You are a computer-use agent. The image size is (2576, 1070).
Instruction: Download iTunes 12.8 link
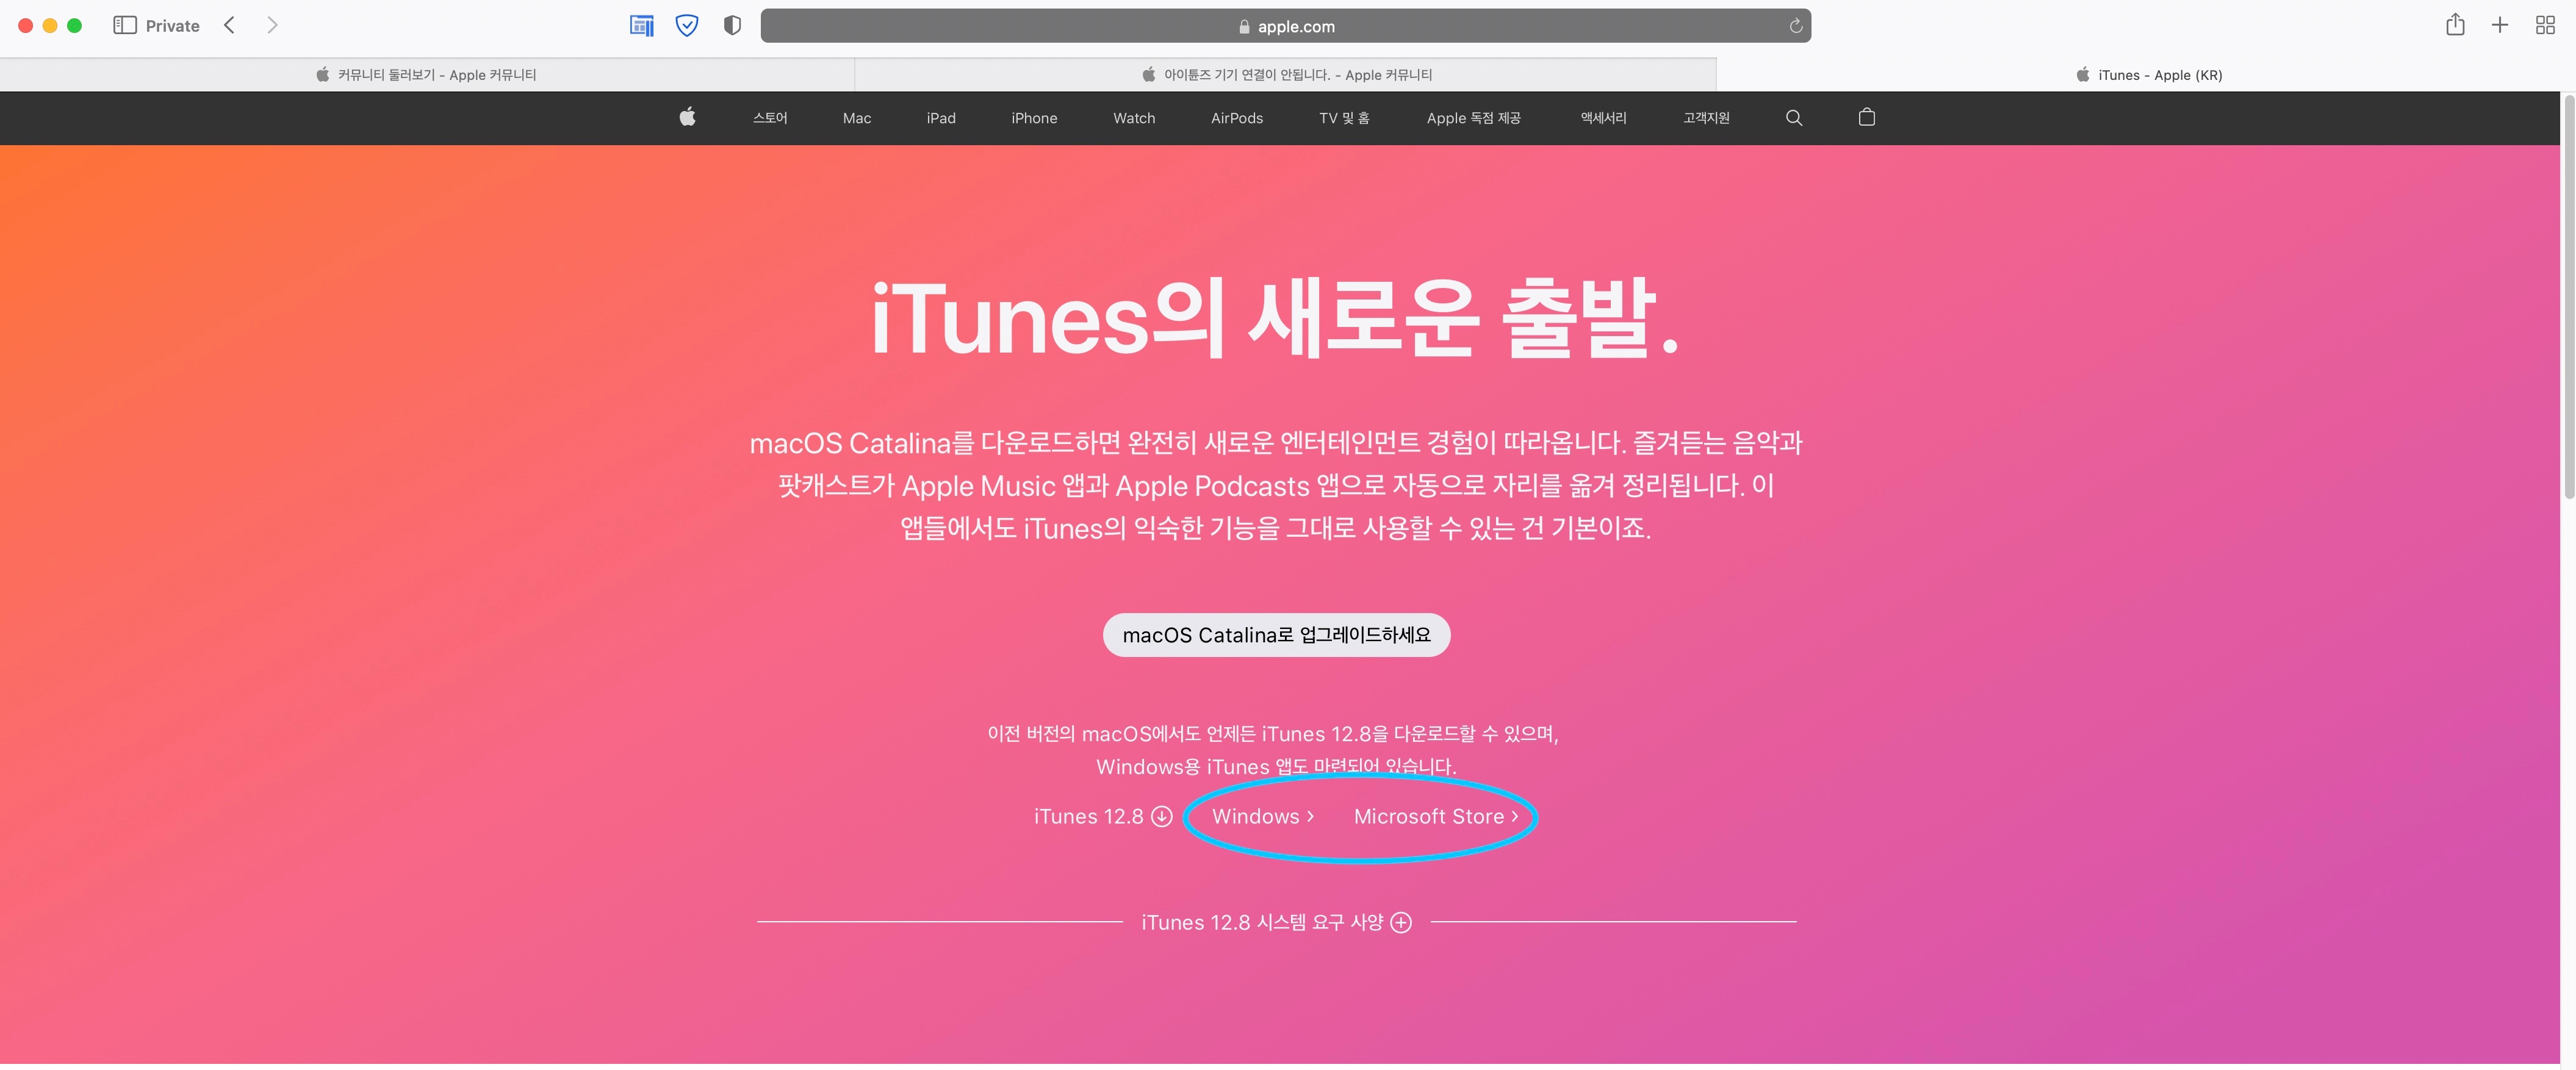click(1102, 816)
